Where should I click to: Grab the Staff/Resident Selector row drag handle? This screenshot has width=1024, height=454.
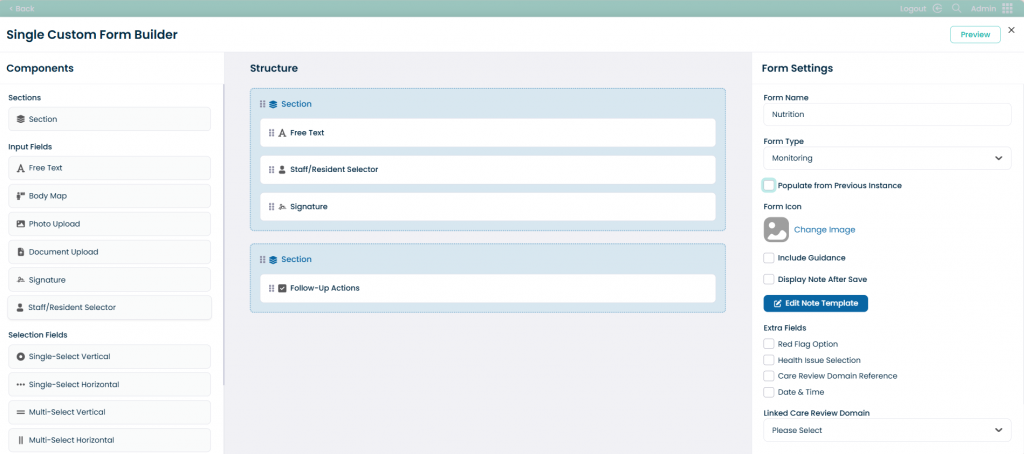pyautogui.click(x=272, y=170)
